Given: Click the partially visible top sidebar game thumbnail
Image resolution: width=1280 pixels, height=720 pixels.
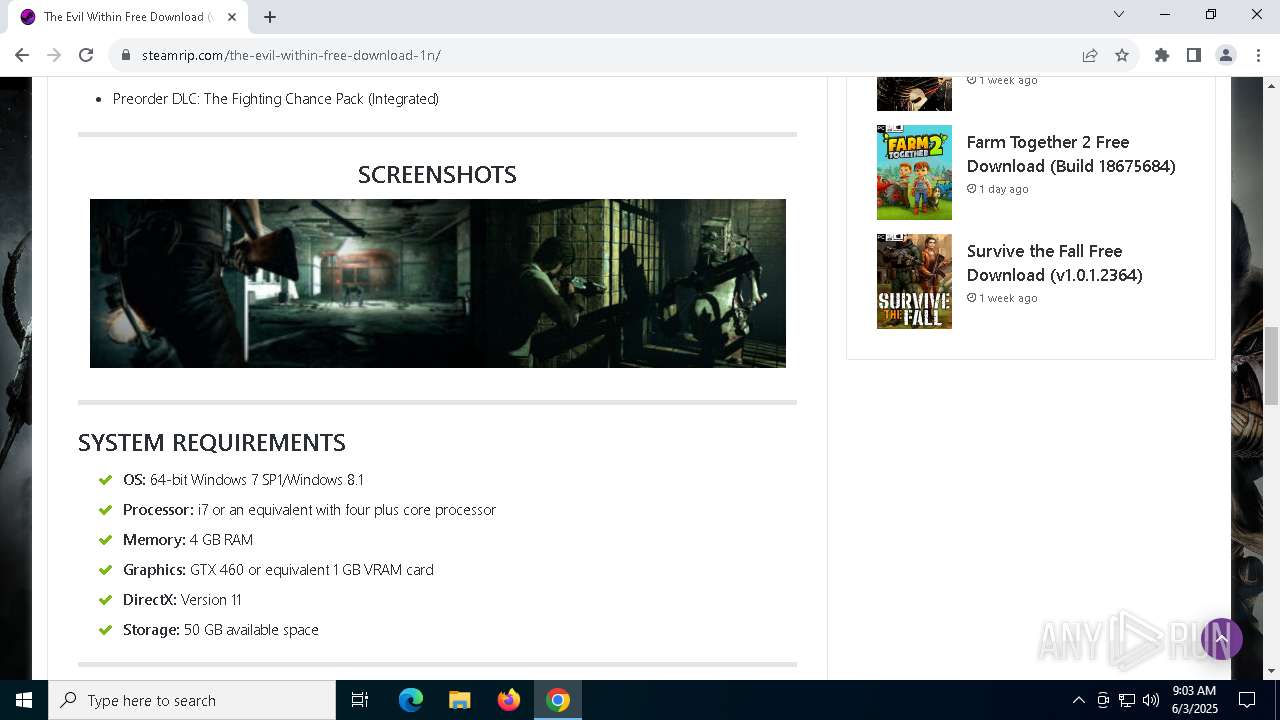Looking at the screenshot, I should (x=914, y=94).
